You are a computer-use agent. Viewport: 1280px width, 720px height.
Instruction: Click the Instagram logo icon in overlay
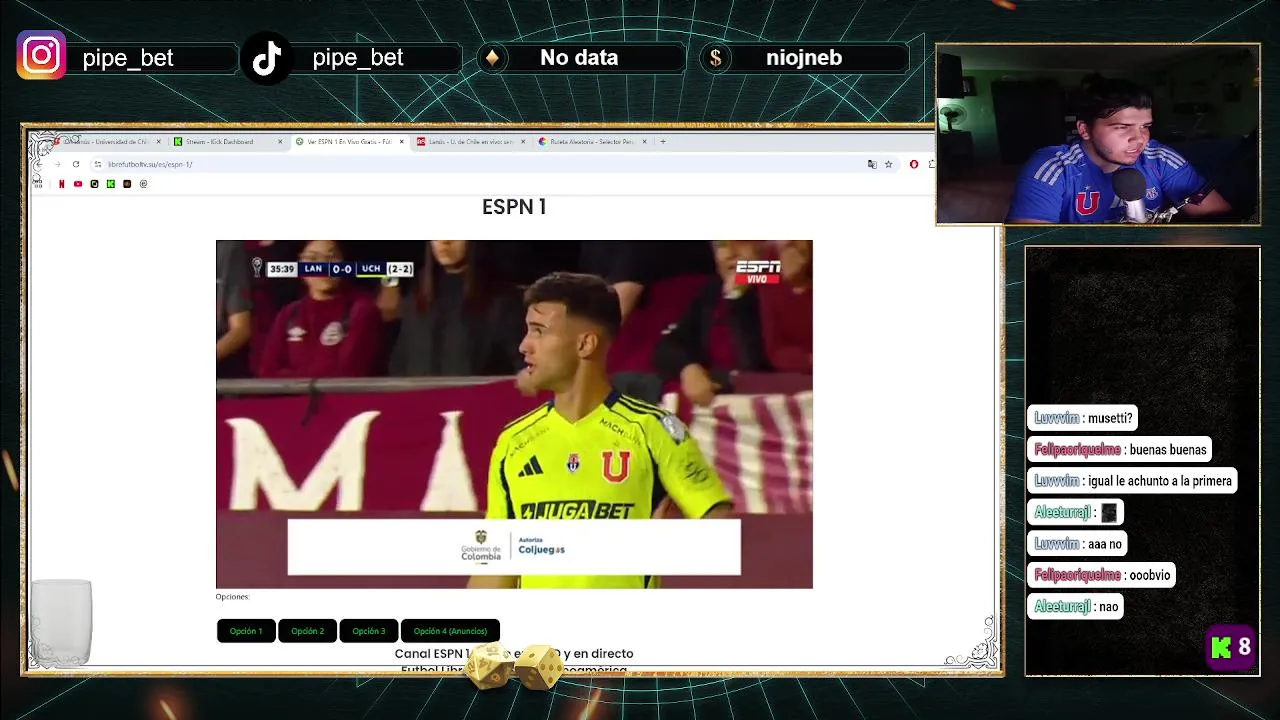(41, 56)
